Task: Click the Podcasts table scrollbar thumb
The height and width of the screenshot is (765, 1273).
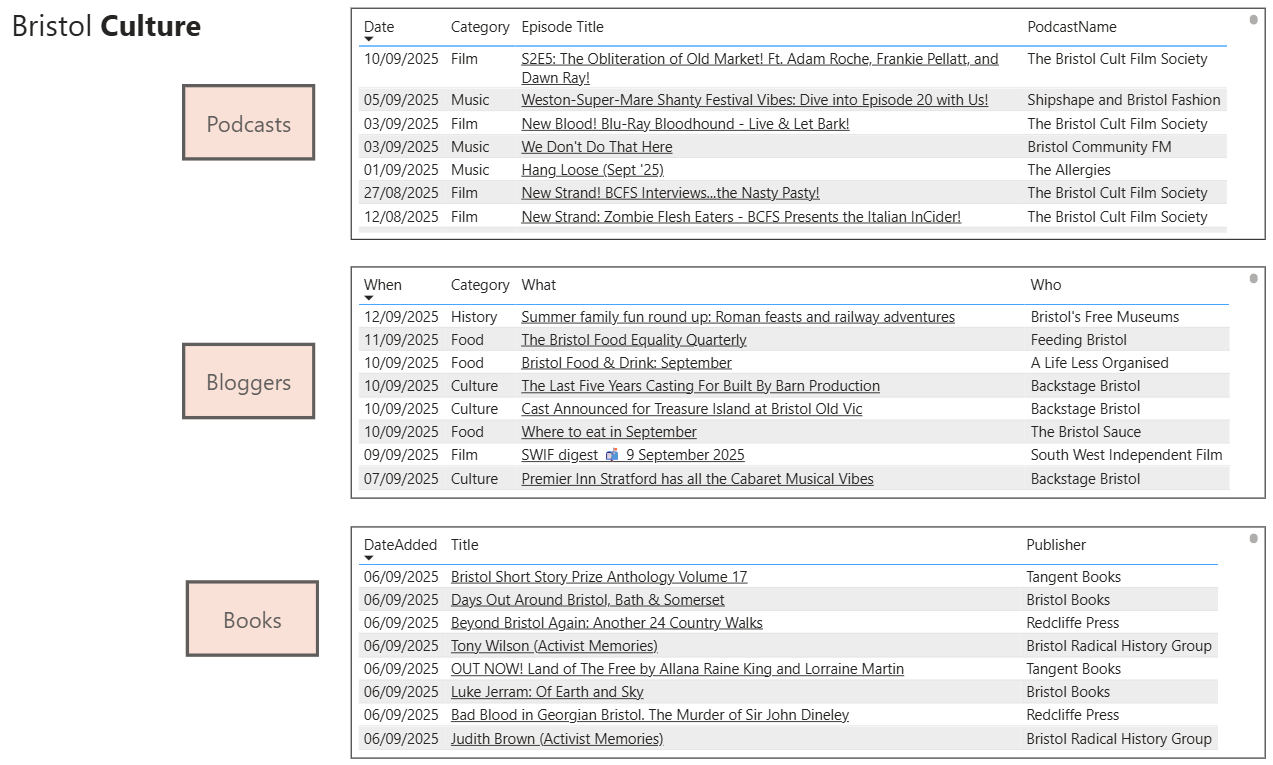Action: click(x=1254, y=19)
